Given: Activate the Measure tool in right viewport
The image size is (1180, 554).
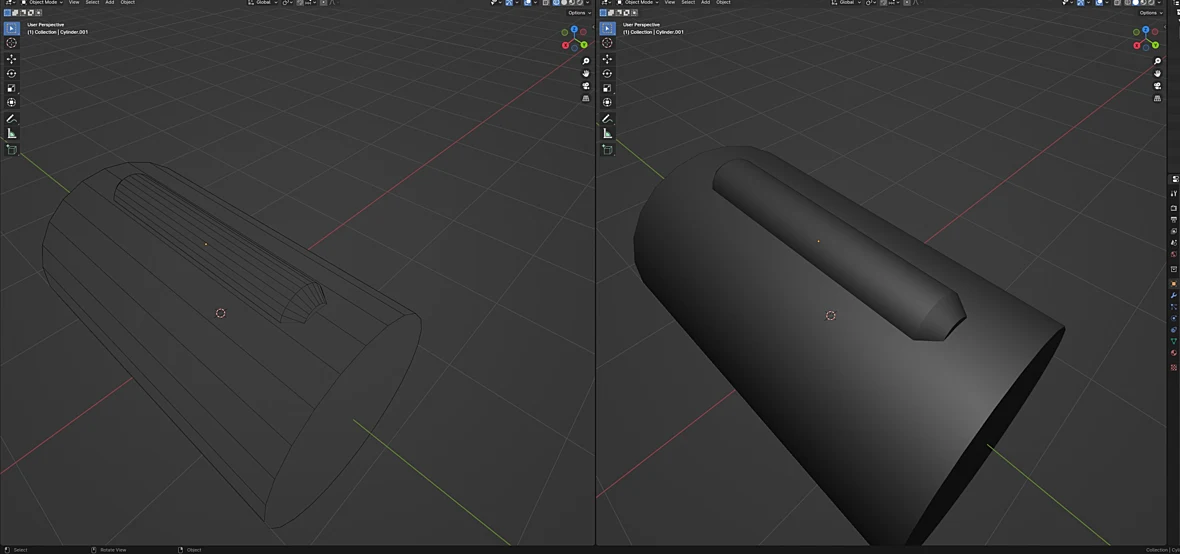Looking at the screenshot, I should (607, 133).
